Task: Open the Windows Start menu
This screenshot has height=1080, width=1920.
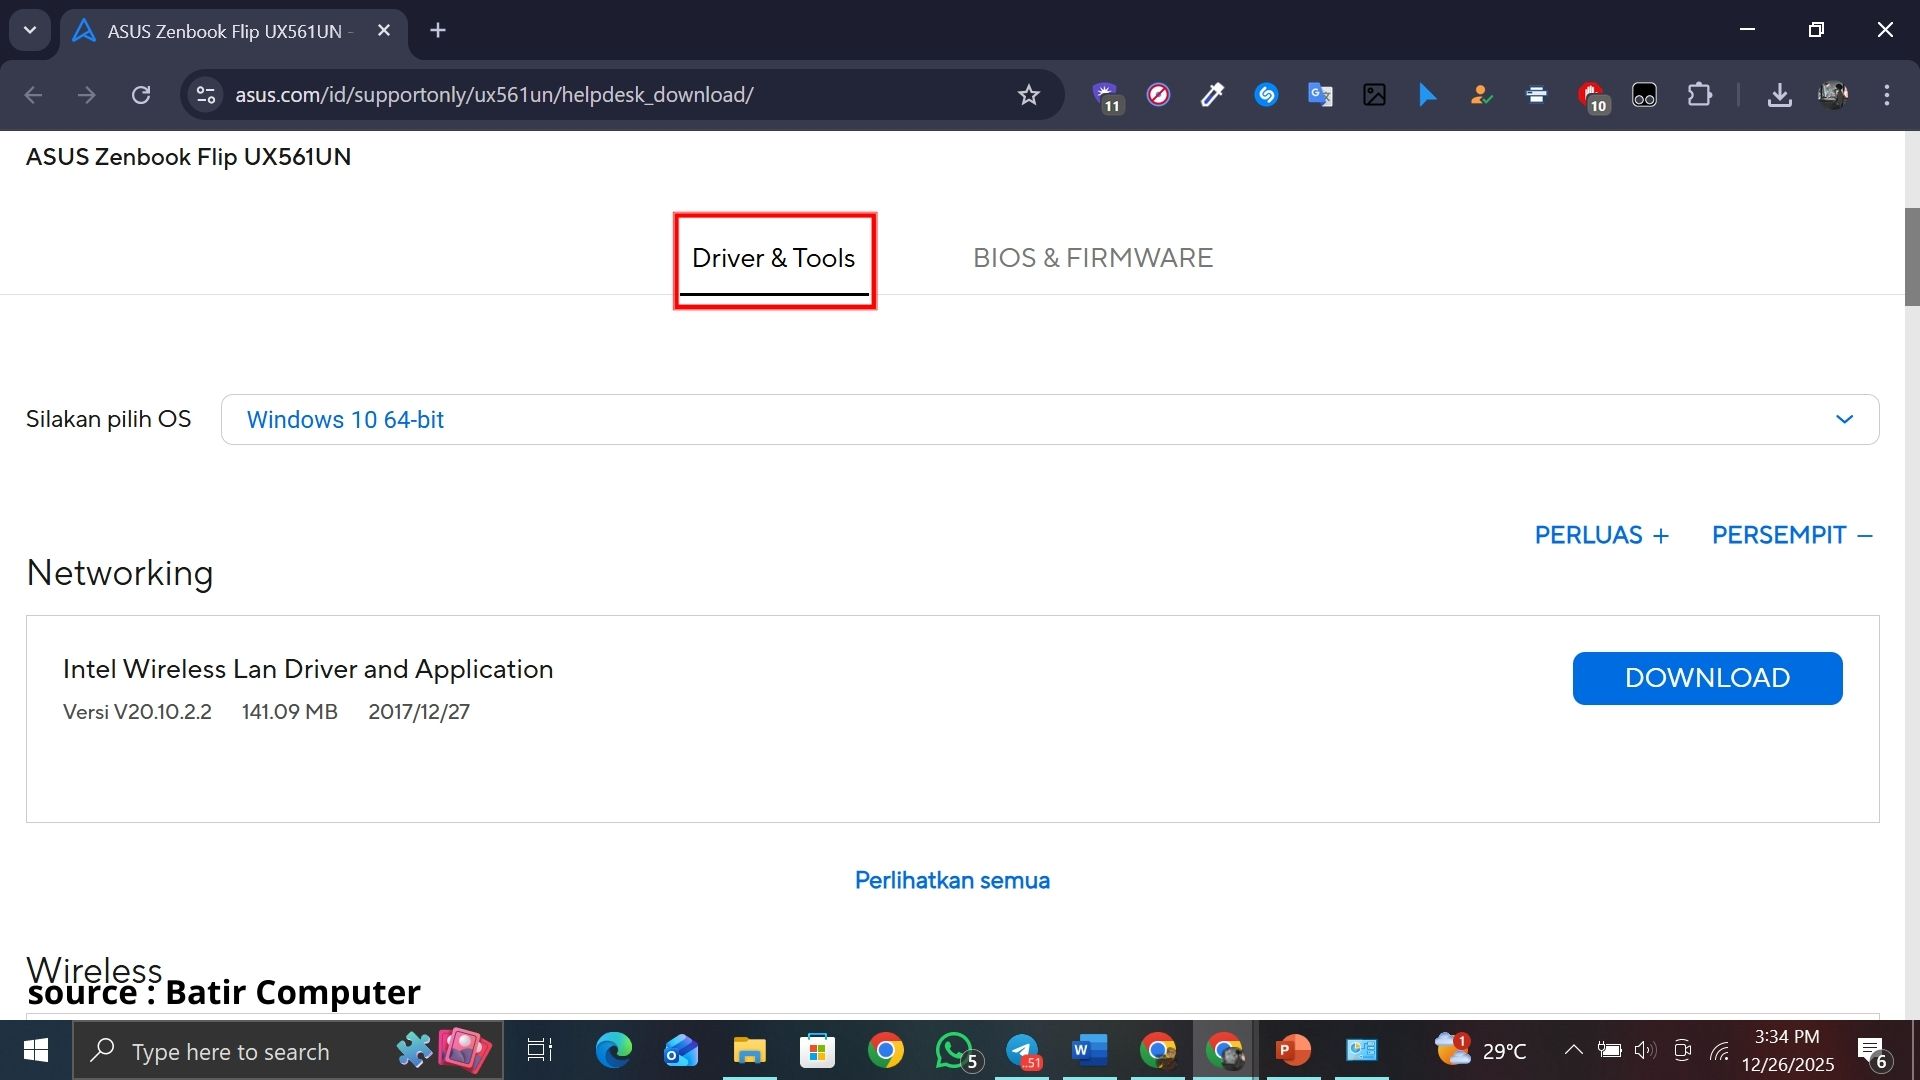Action: pyautogui.click(x=36, y=1051)
